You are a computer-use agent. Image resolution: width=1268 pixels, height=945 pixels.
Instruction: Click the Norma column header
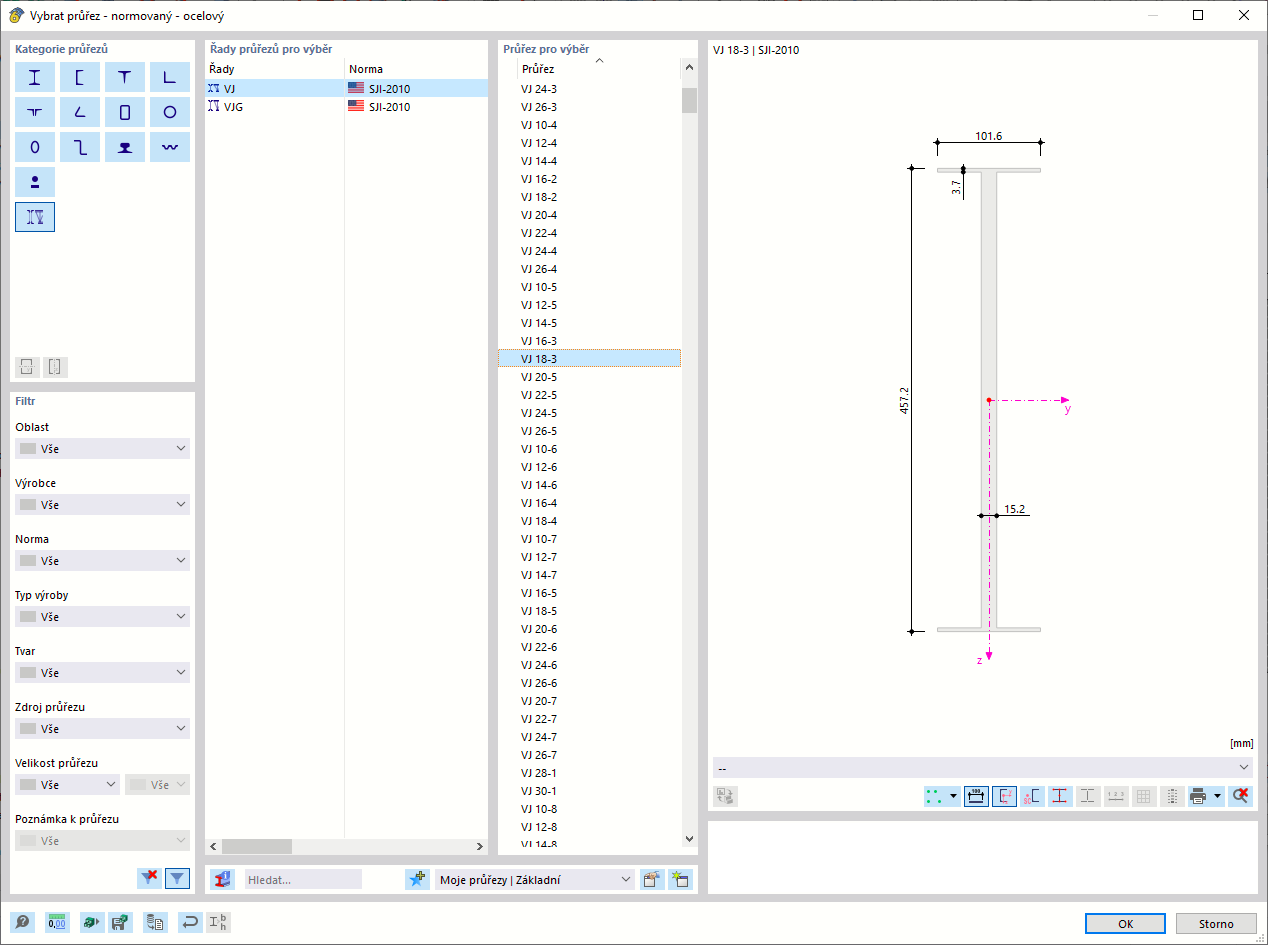click(x=416, y=69)
